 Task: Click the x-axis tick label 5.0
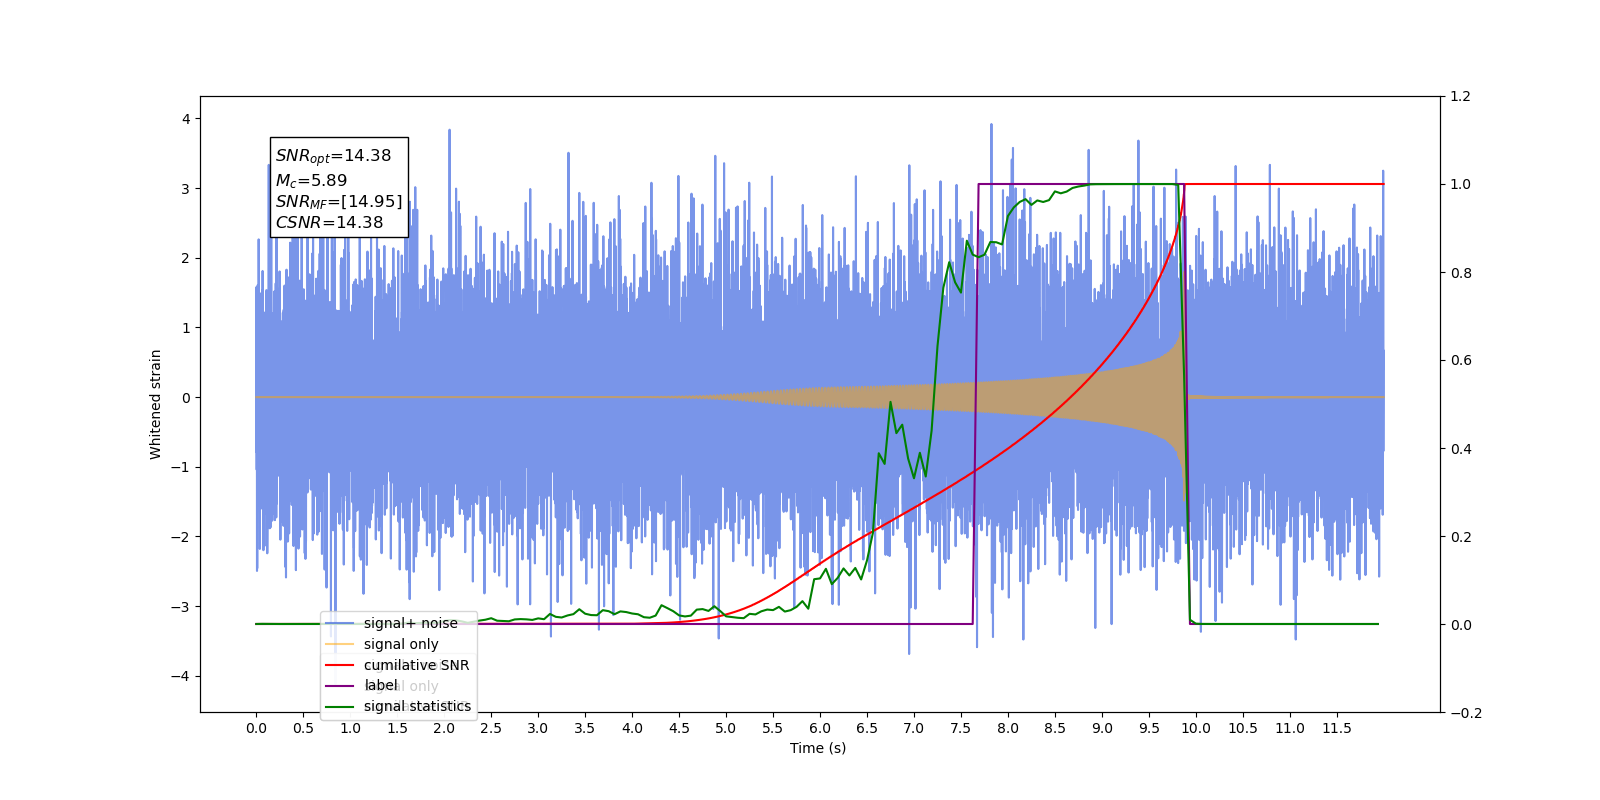(726, 728)
